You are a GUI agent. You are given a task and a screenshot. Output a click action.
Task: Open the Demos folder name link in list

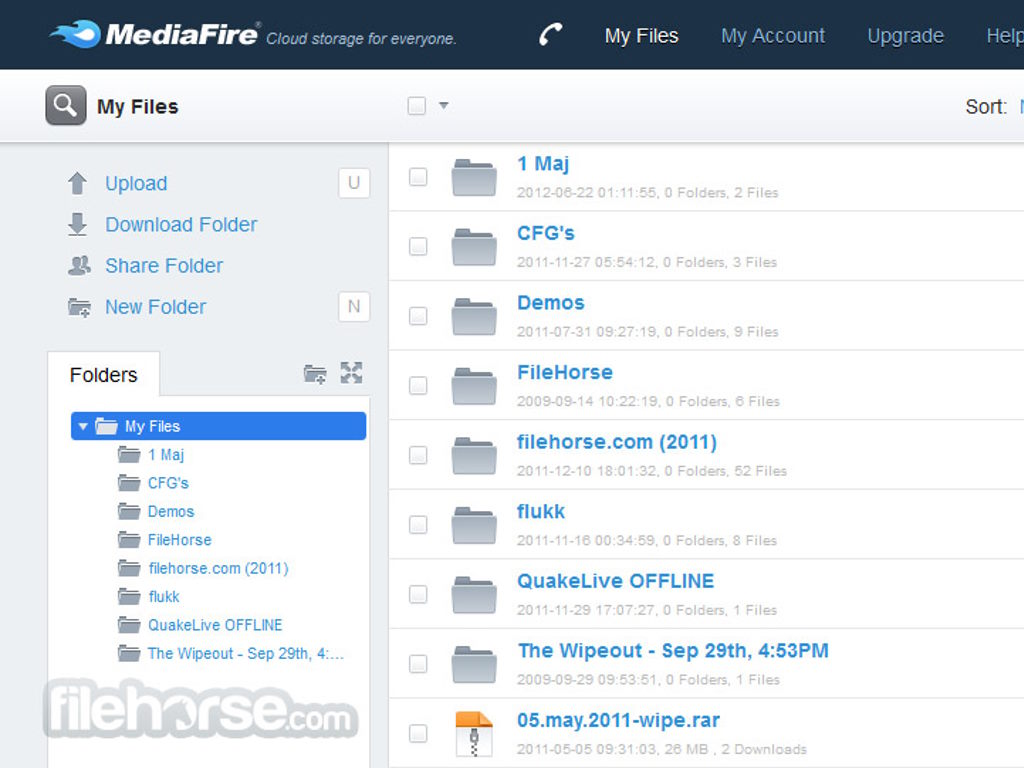coord(551,303)
